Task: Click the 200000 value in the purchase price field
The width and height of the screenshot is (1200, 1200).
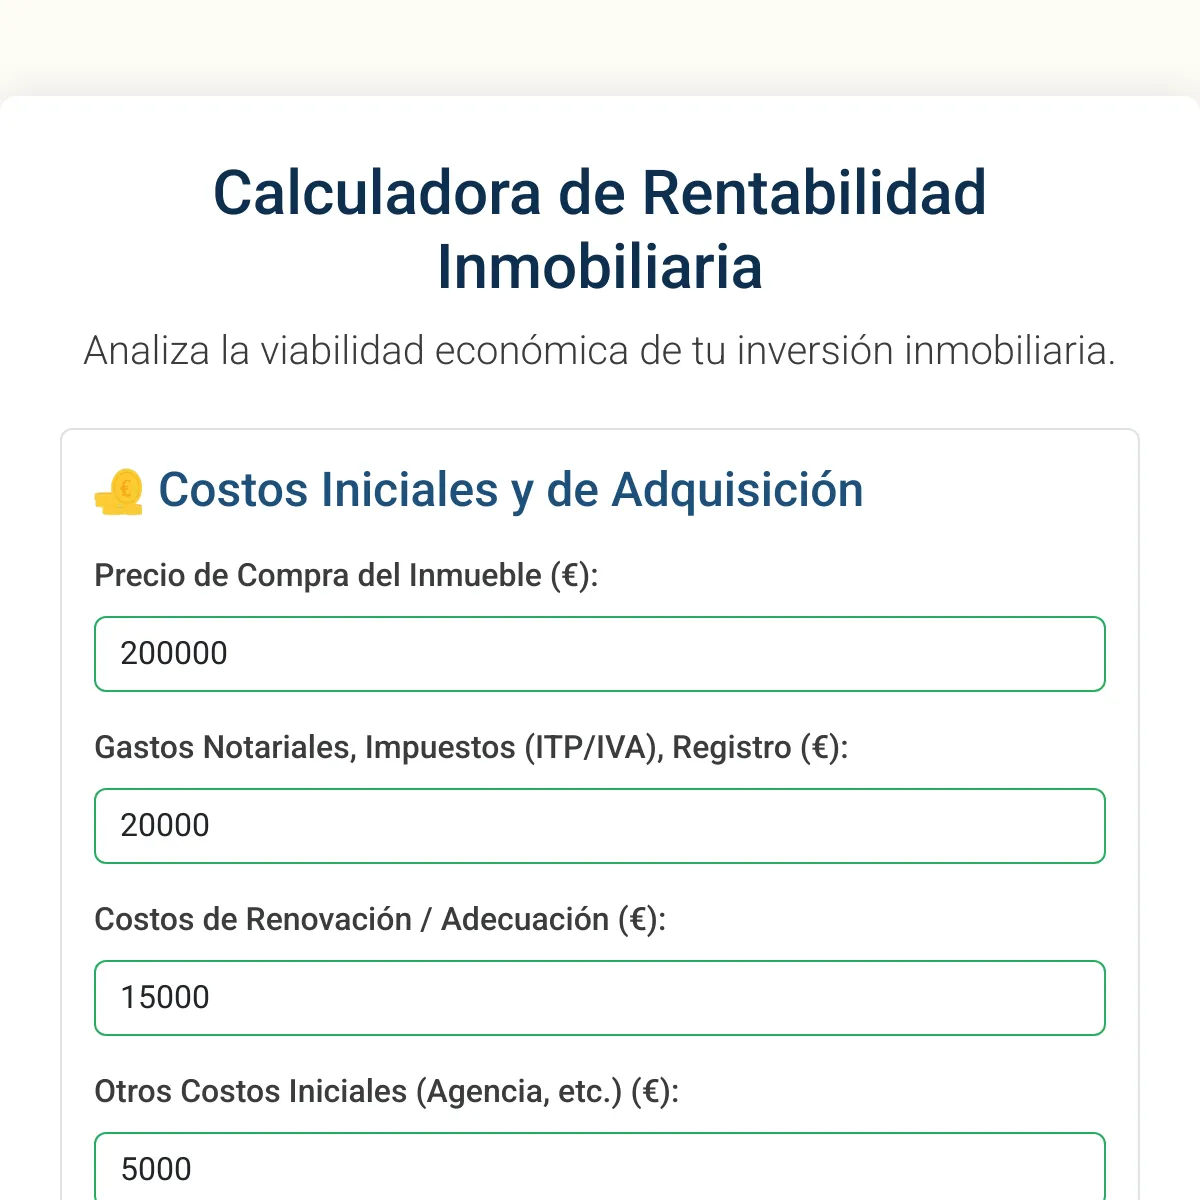Action: (174, 654)
